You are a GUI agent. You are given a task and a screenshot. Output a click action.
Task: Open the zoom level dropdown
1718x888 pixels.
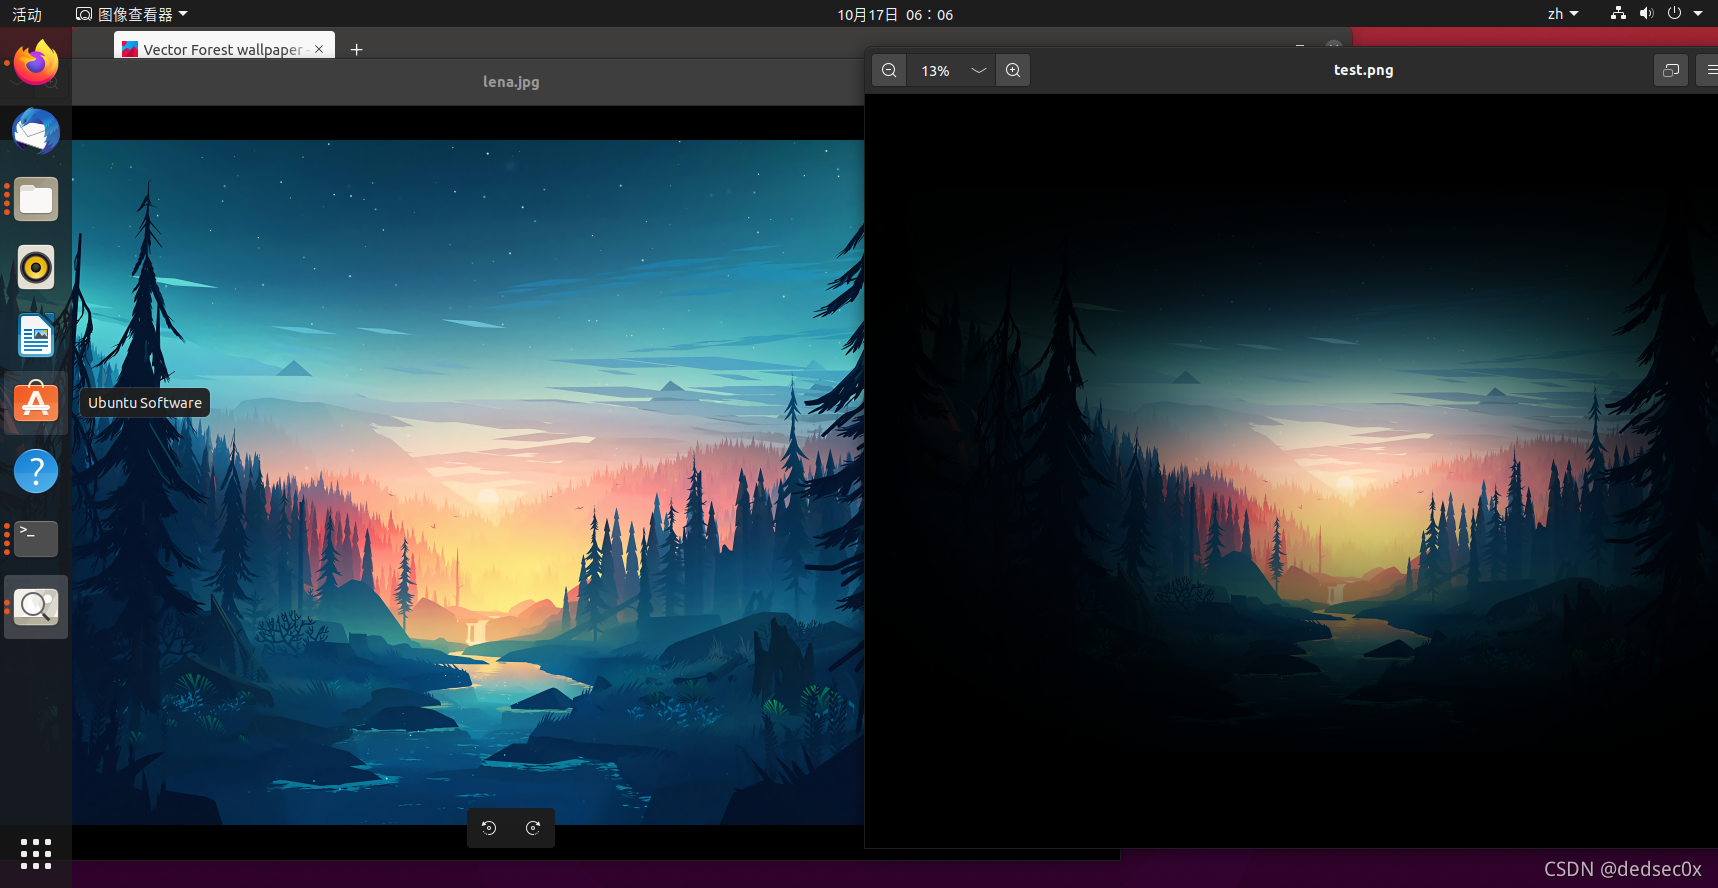point(979,70)
